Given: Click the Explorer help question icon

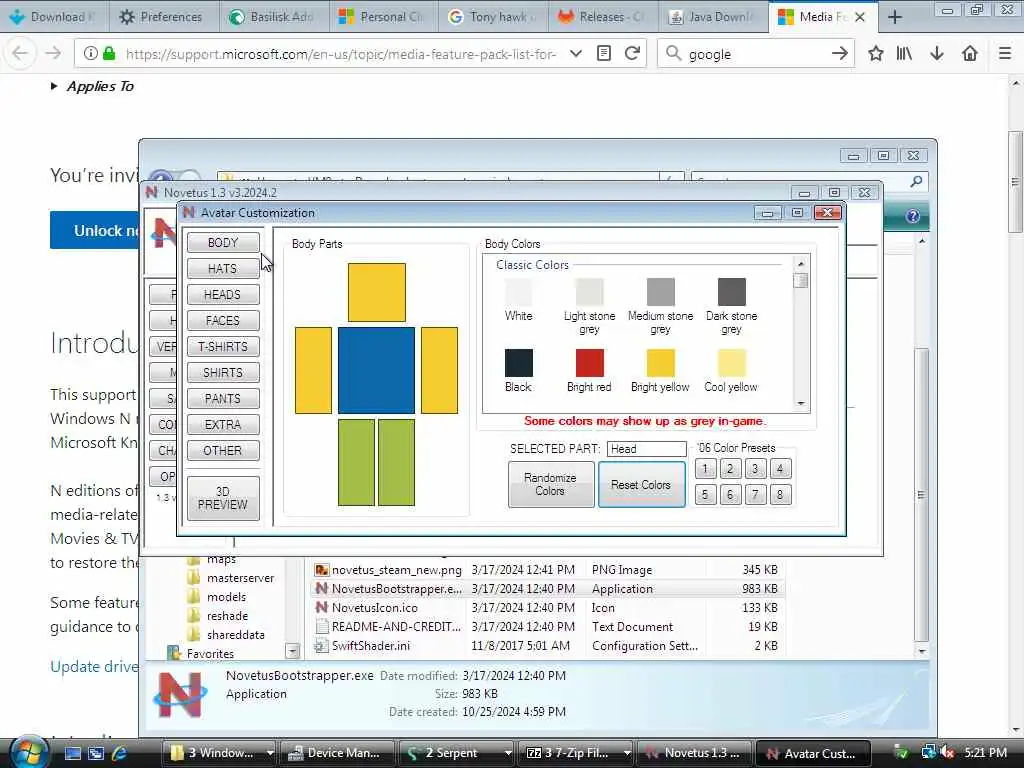Looking at the screenshot, I should point(912,216).
